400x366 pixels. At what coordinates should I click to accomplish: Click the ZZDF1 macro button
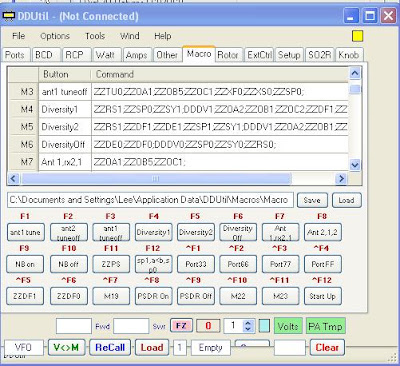pos(25,296)
